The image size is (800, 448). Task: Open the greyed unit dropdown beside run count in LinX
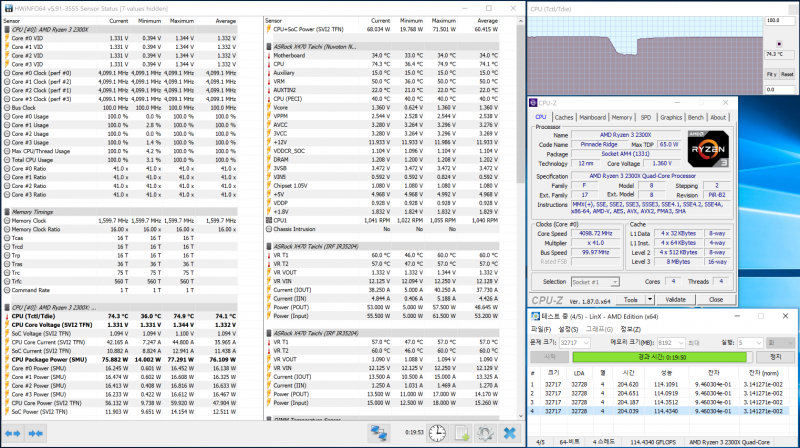tap(780, 343)
